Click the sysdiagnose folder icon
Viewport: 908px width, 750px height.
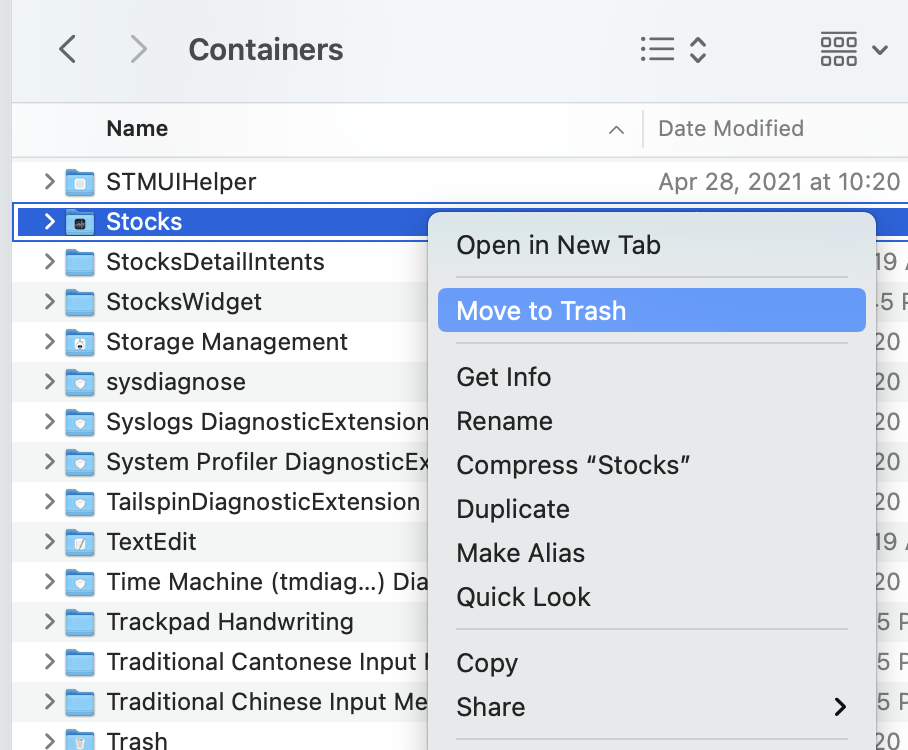coord(80,383)
